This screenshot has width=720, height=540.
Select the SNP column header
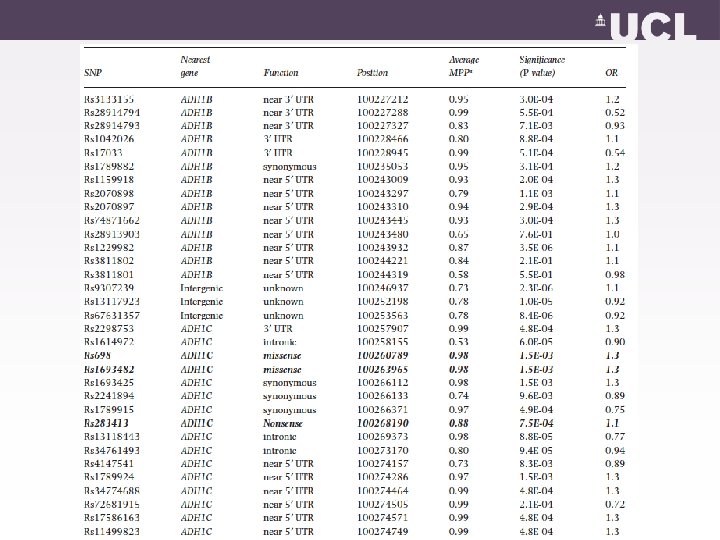coord(93,73)
